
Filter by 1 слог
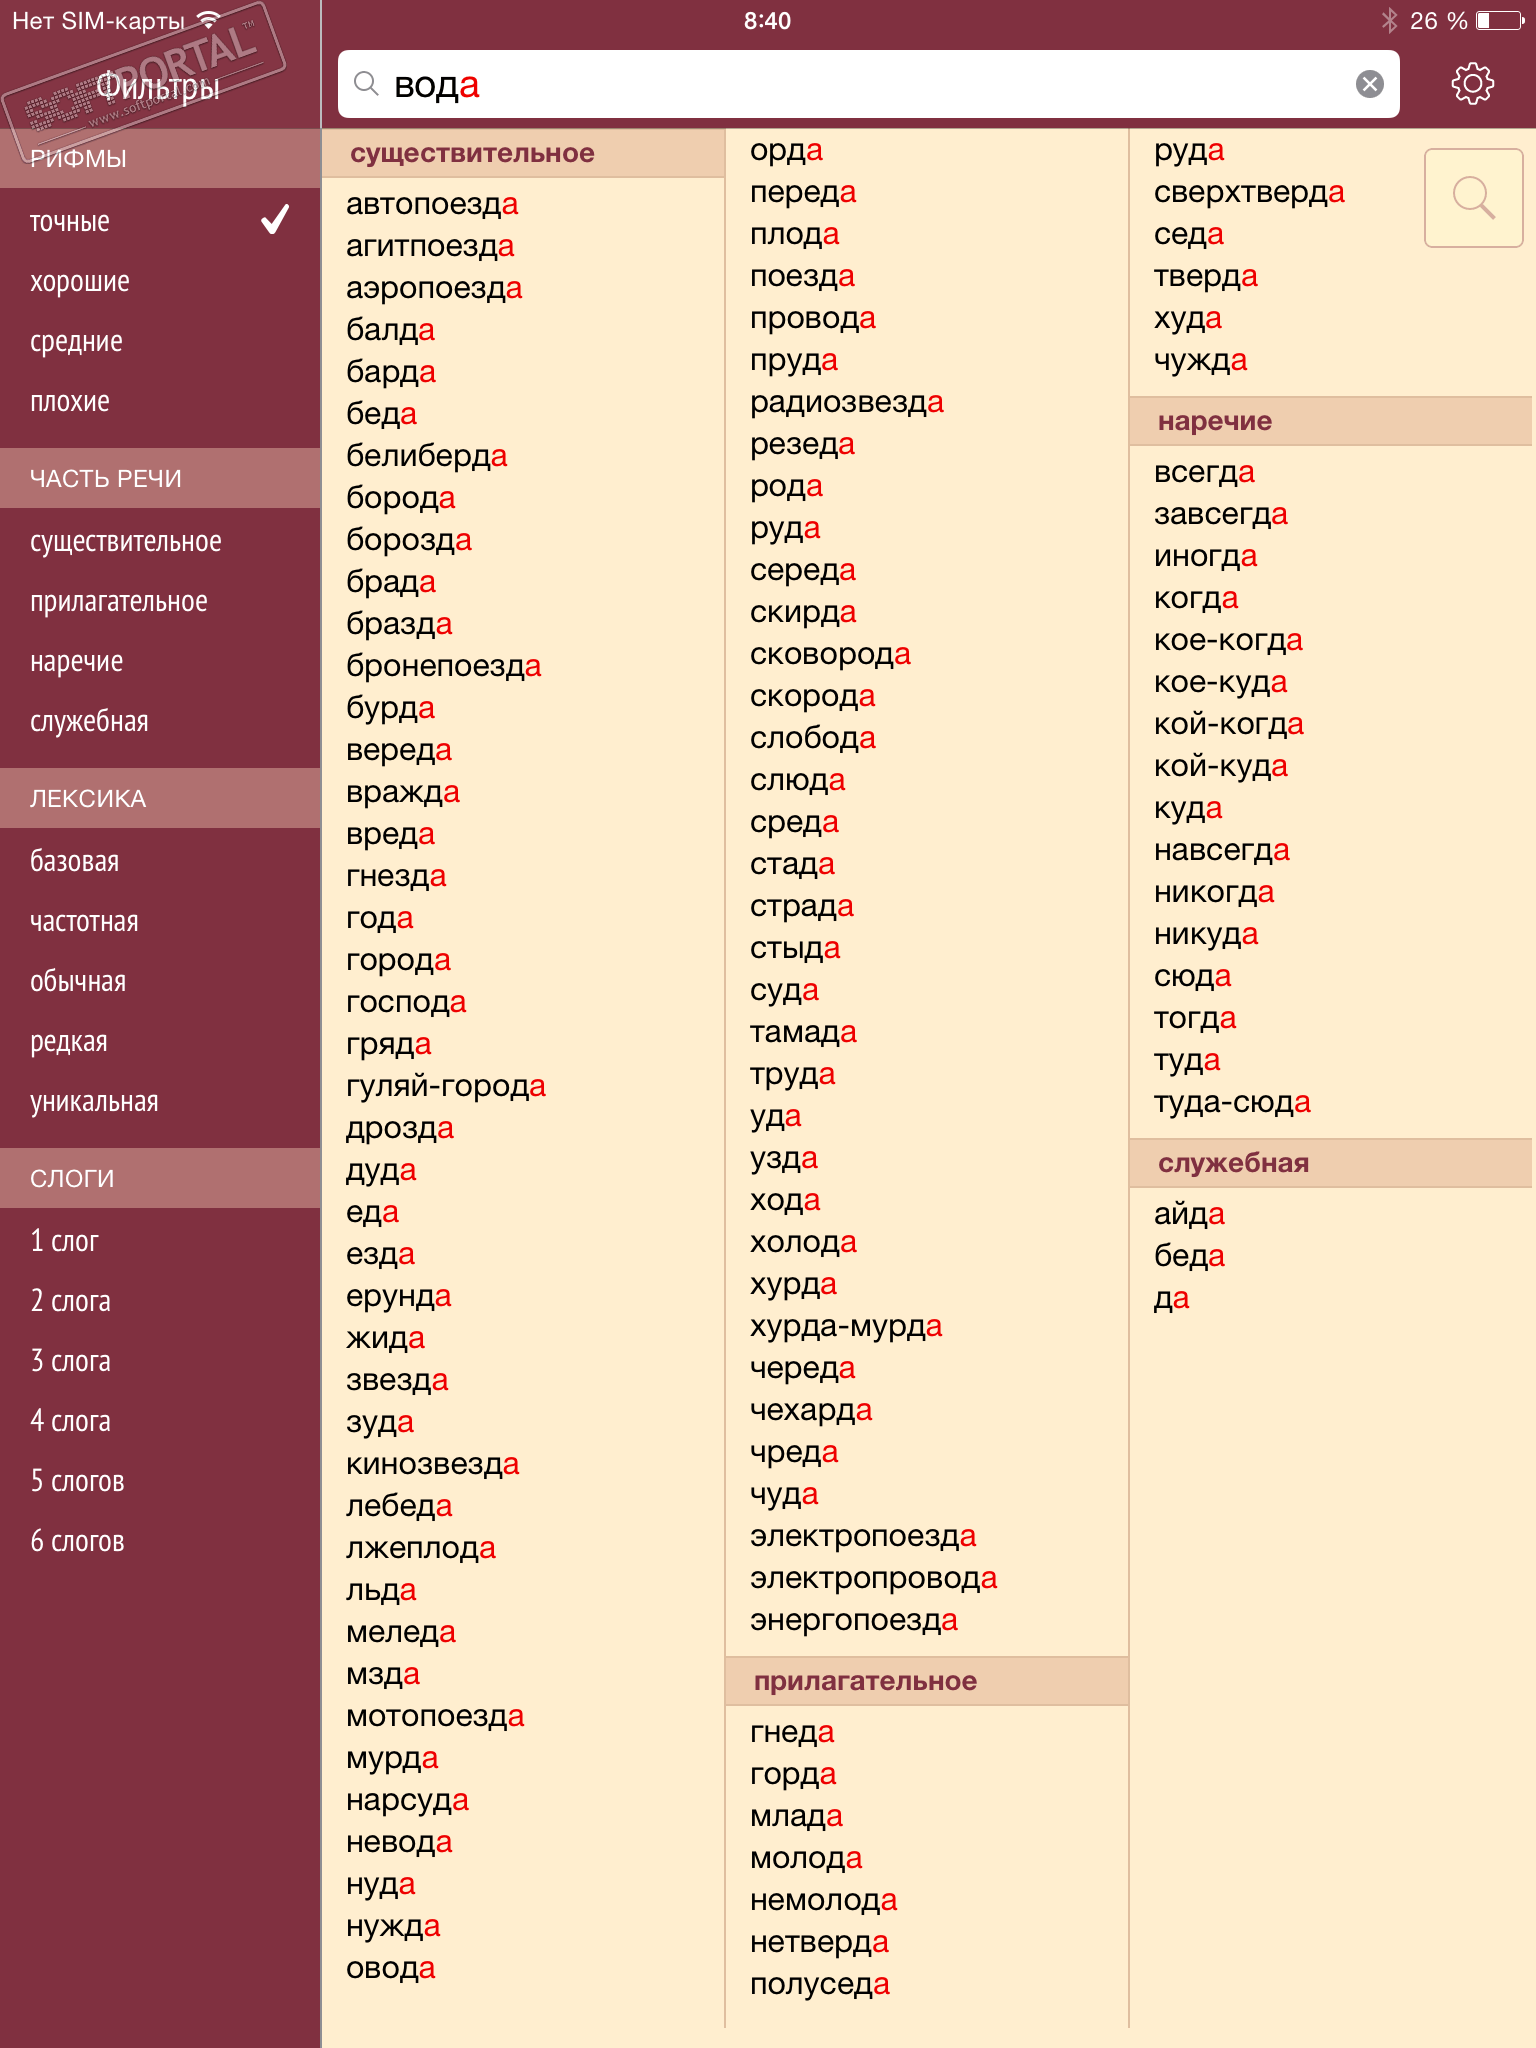tap(160, 1241)
